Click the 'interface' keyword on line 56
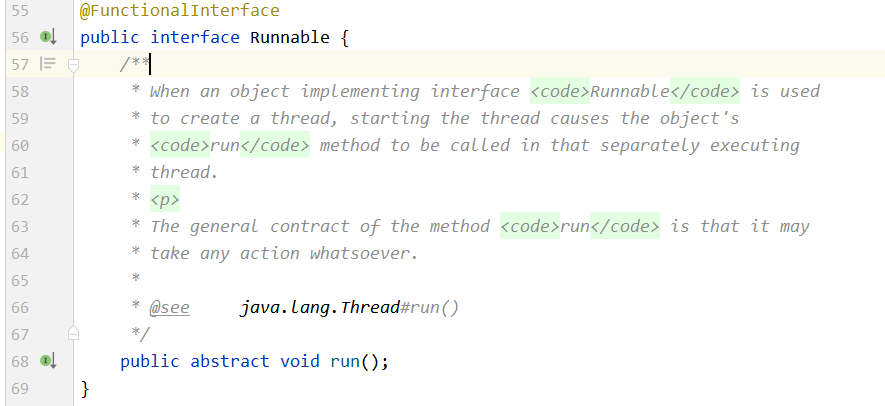 pyautogui.click(x=195, y=38)
